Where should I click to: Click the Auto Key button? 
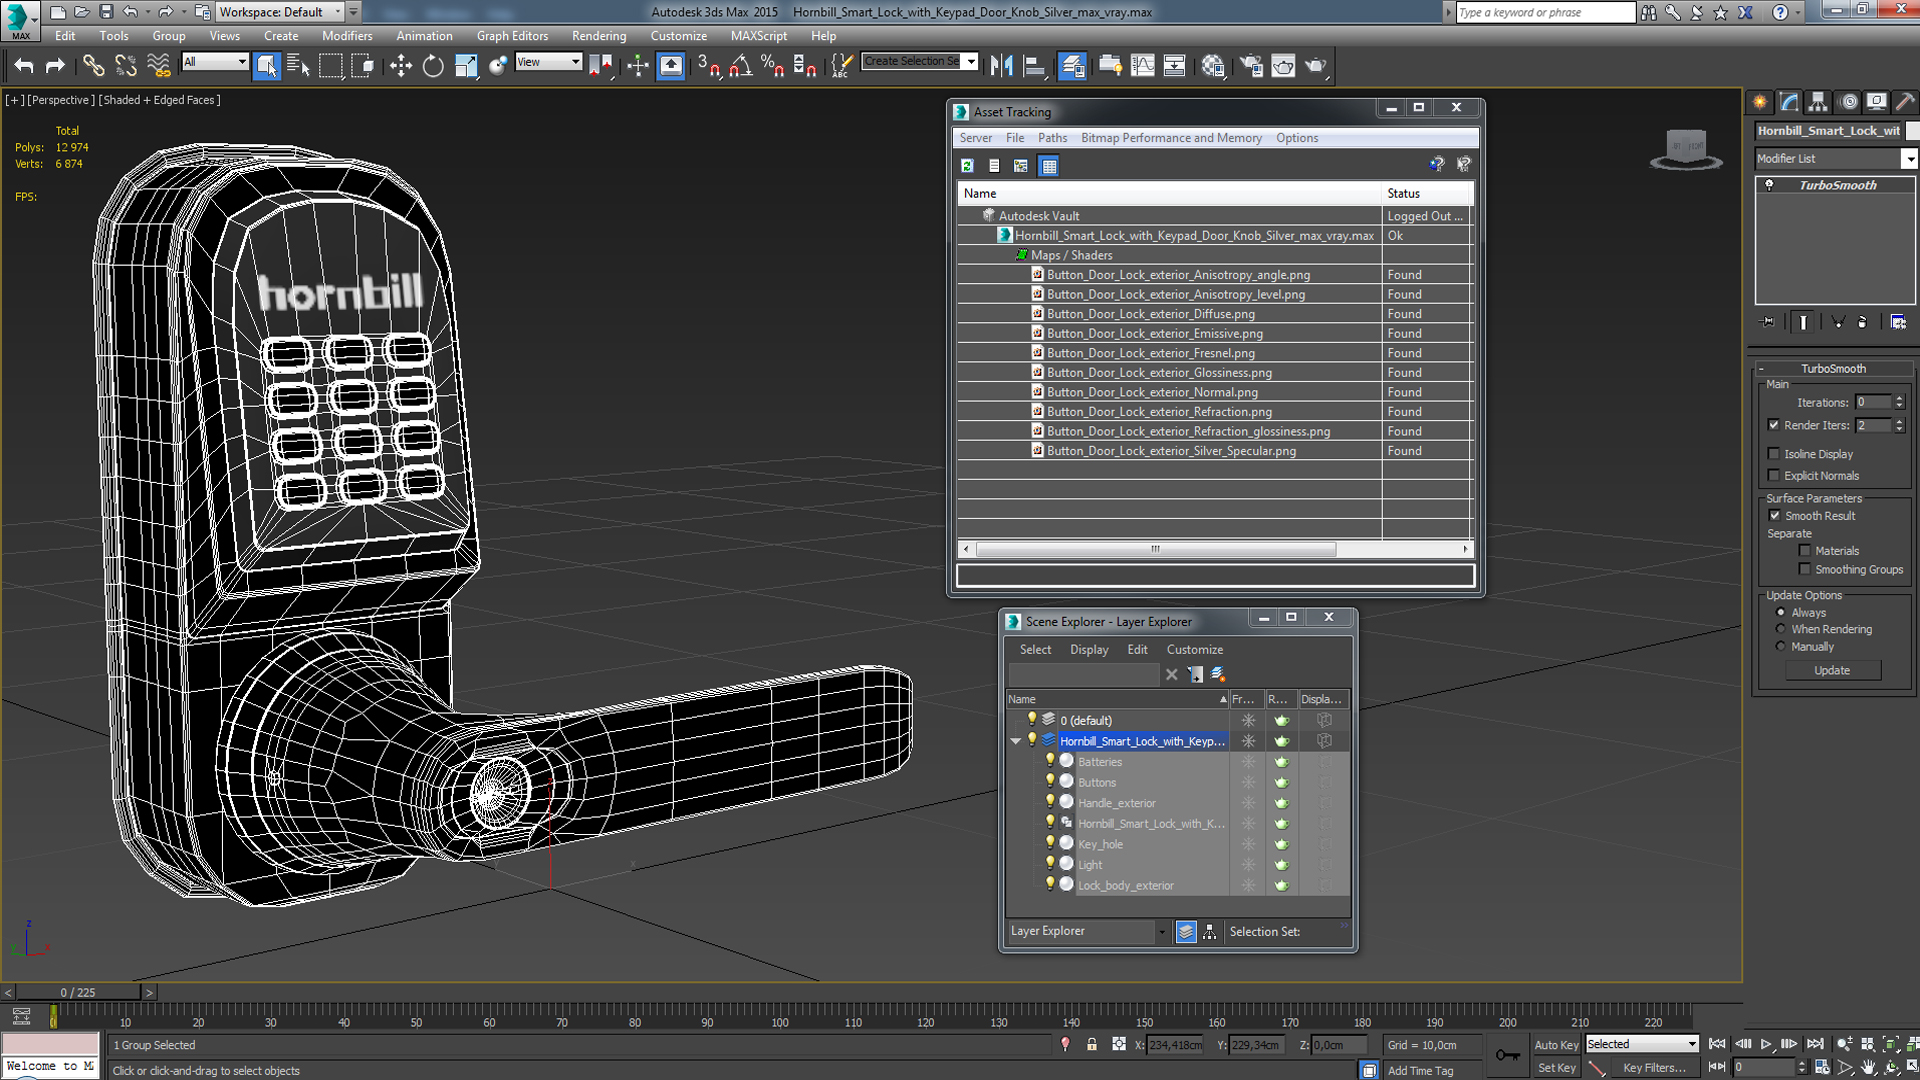[1556, 1045]
